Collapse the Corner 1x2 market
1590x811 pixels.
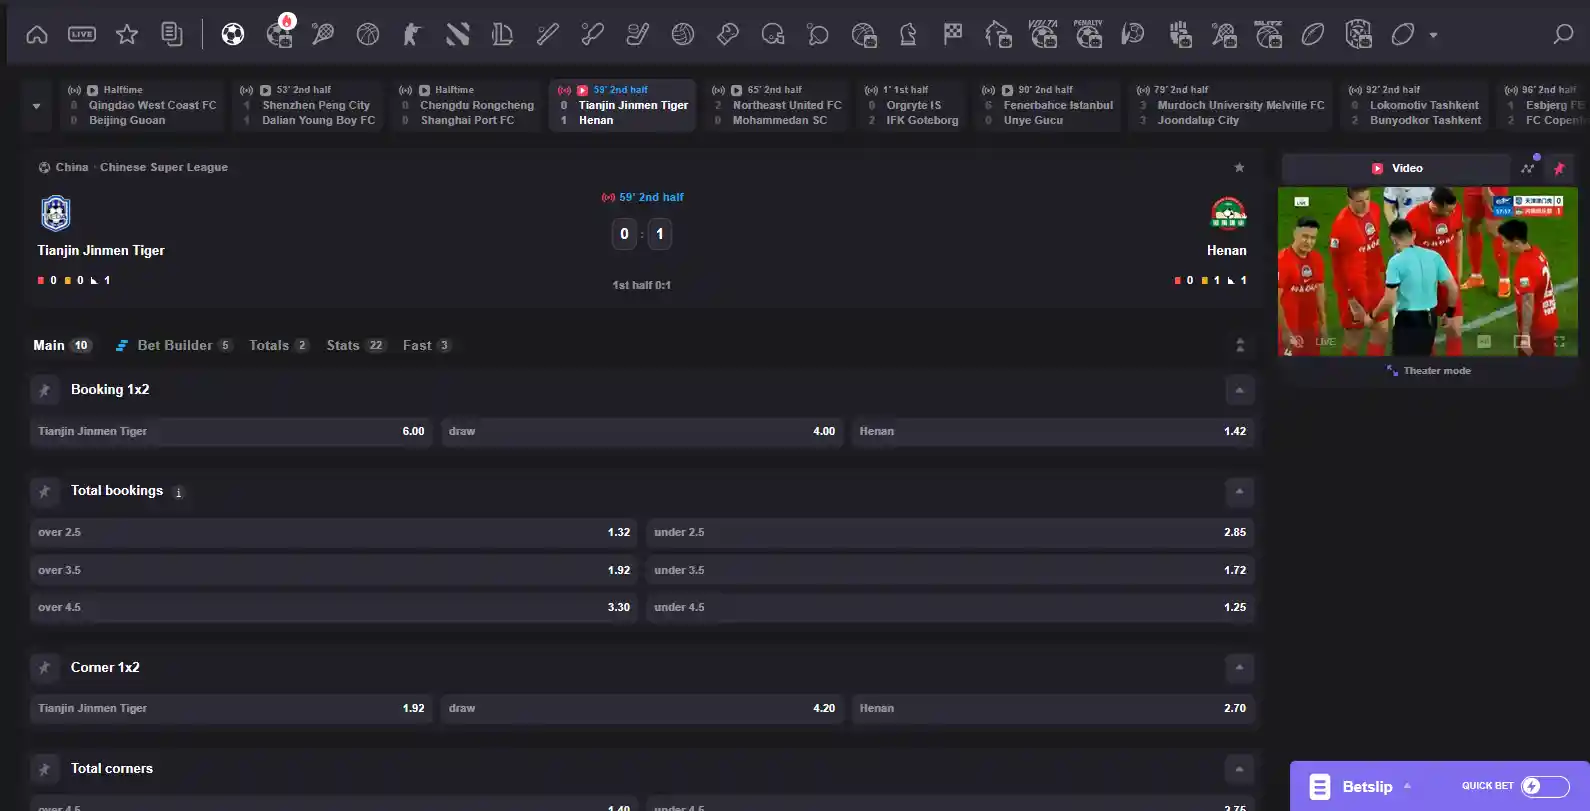point(1239,667)
